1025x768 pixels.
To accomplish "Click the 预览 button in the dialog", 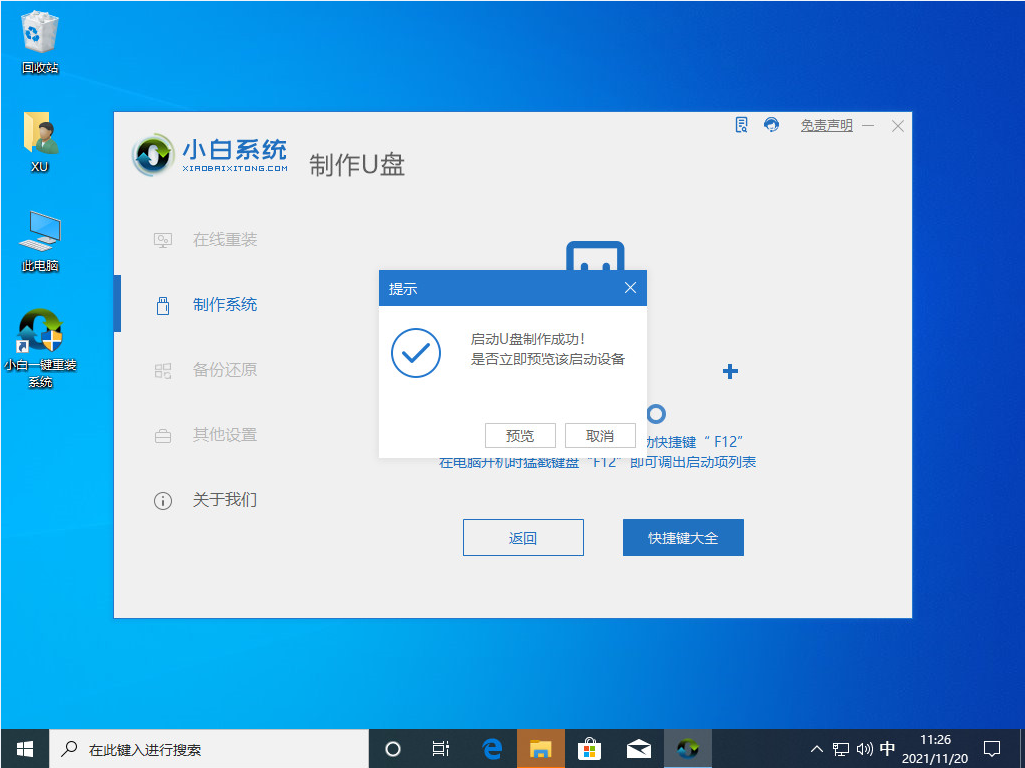I will pyautogui.click(x=520, y=435).
